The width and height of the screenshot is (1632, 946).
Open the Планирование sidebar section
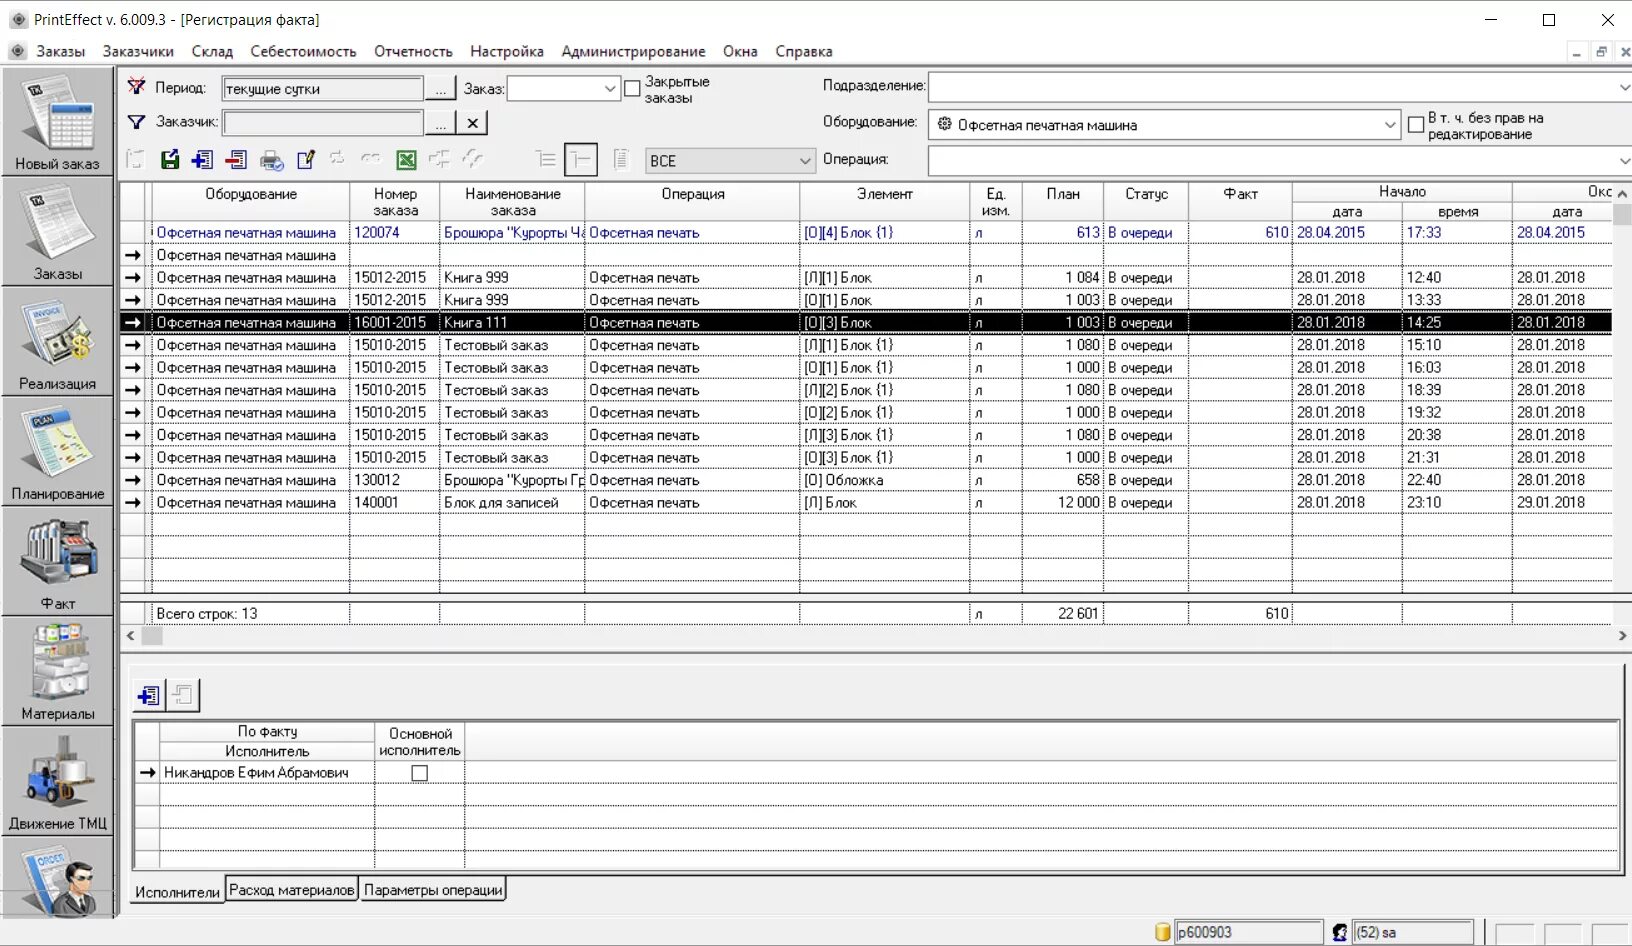(57, 452)
